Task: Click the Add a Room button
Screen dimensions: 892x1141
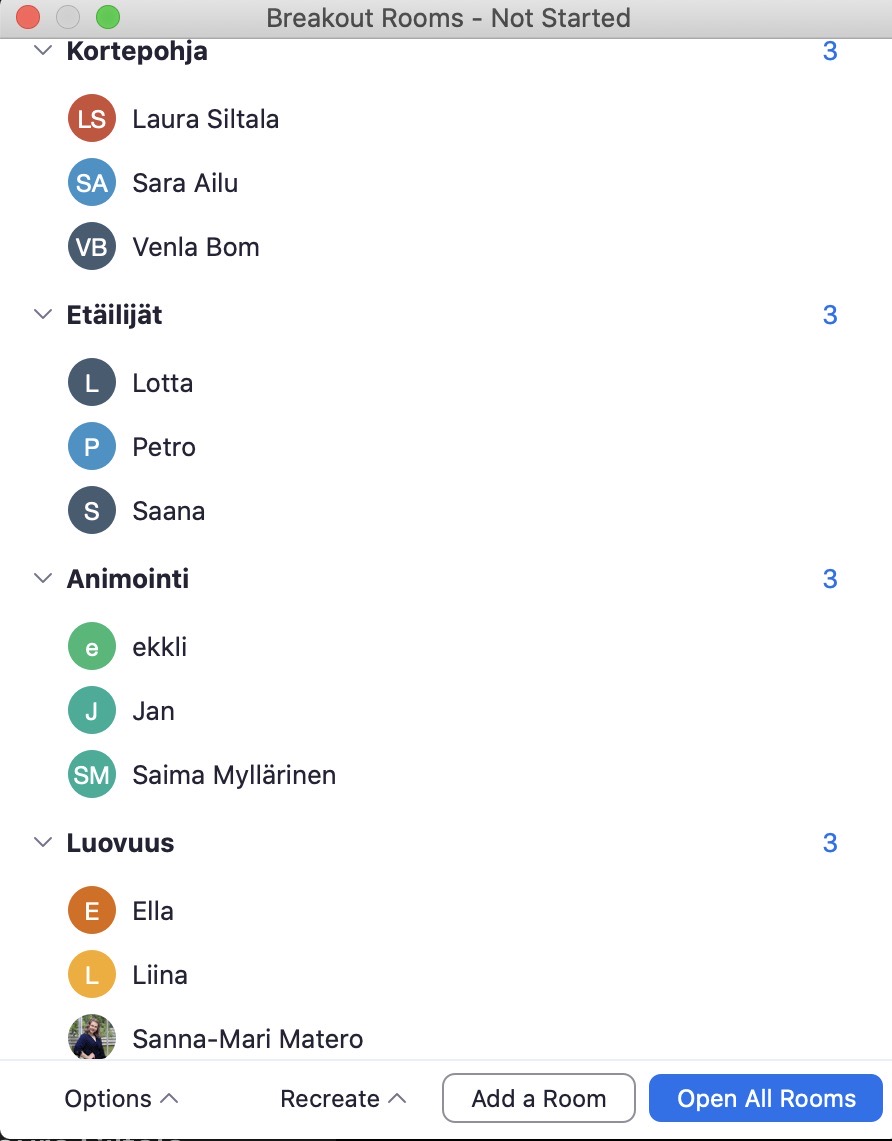Action: [x=539, y=1098]
